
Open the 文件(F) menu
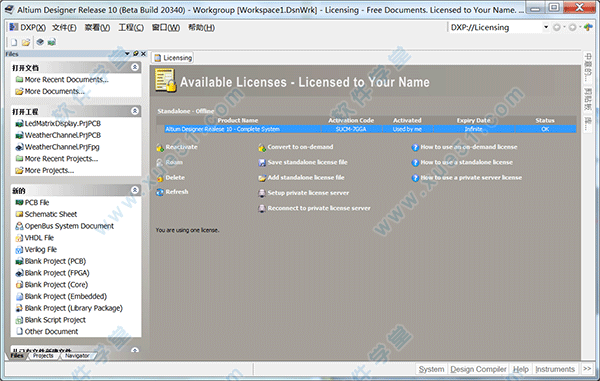click(64, 28)
